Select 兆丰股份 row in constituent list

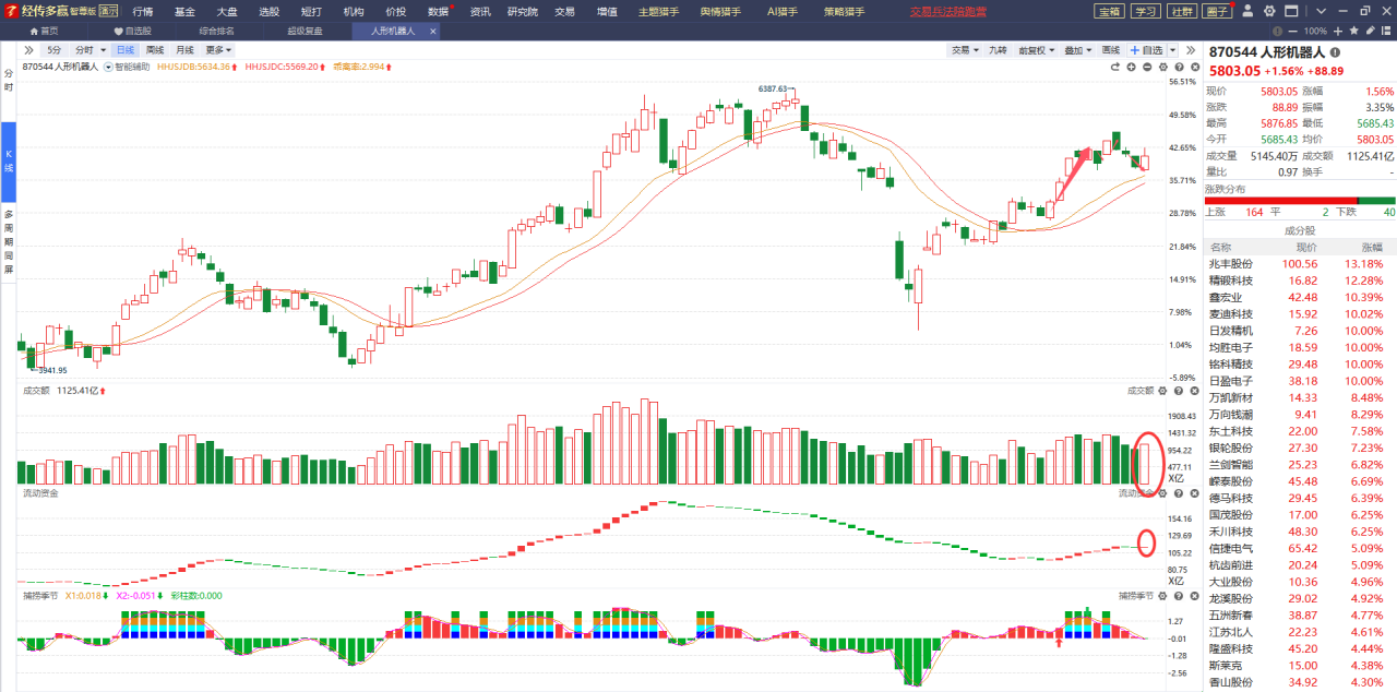click(1301, 264)
